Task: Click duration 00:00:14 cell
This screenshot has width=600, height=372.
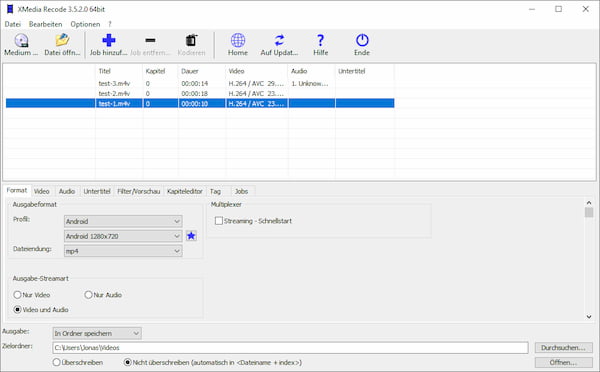Action: click(x=194, y=83)
